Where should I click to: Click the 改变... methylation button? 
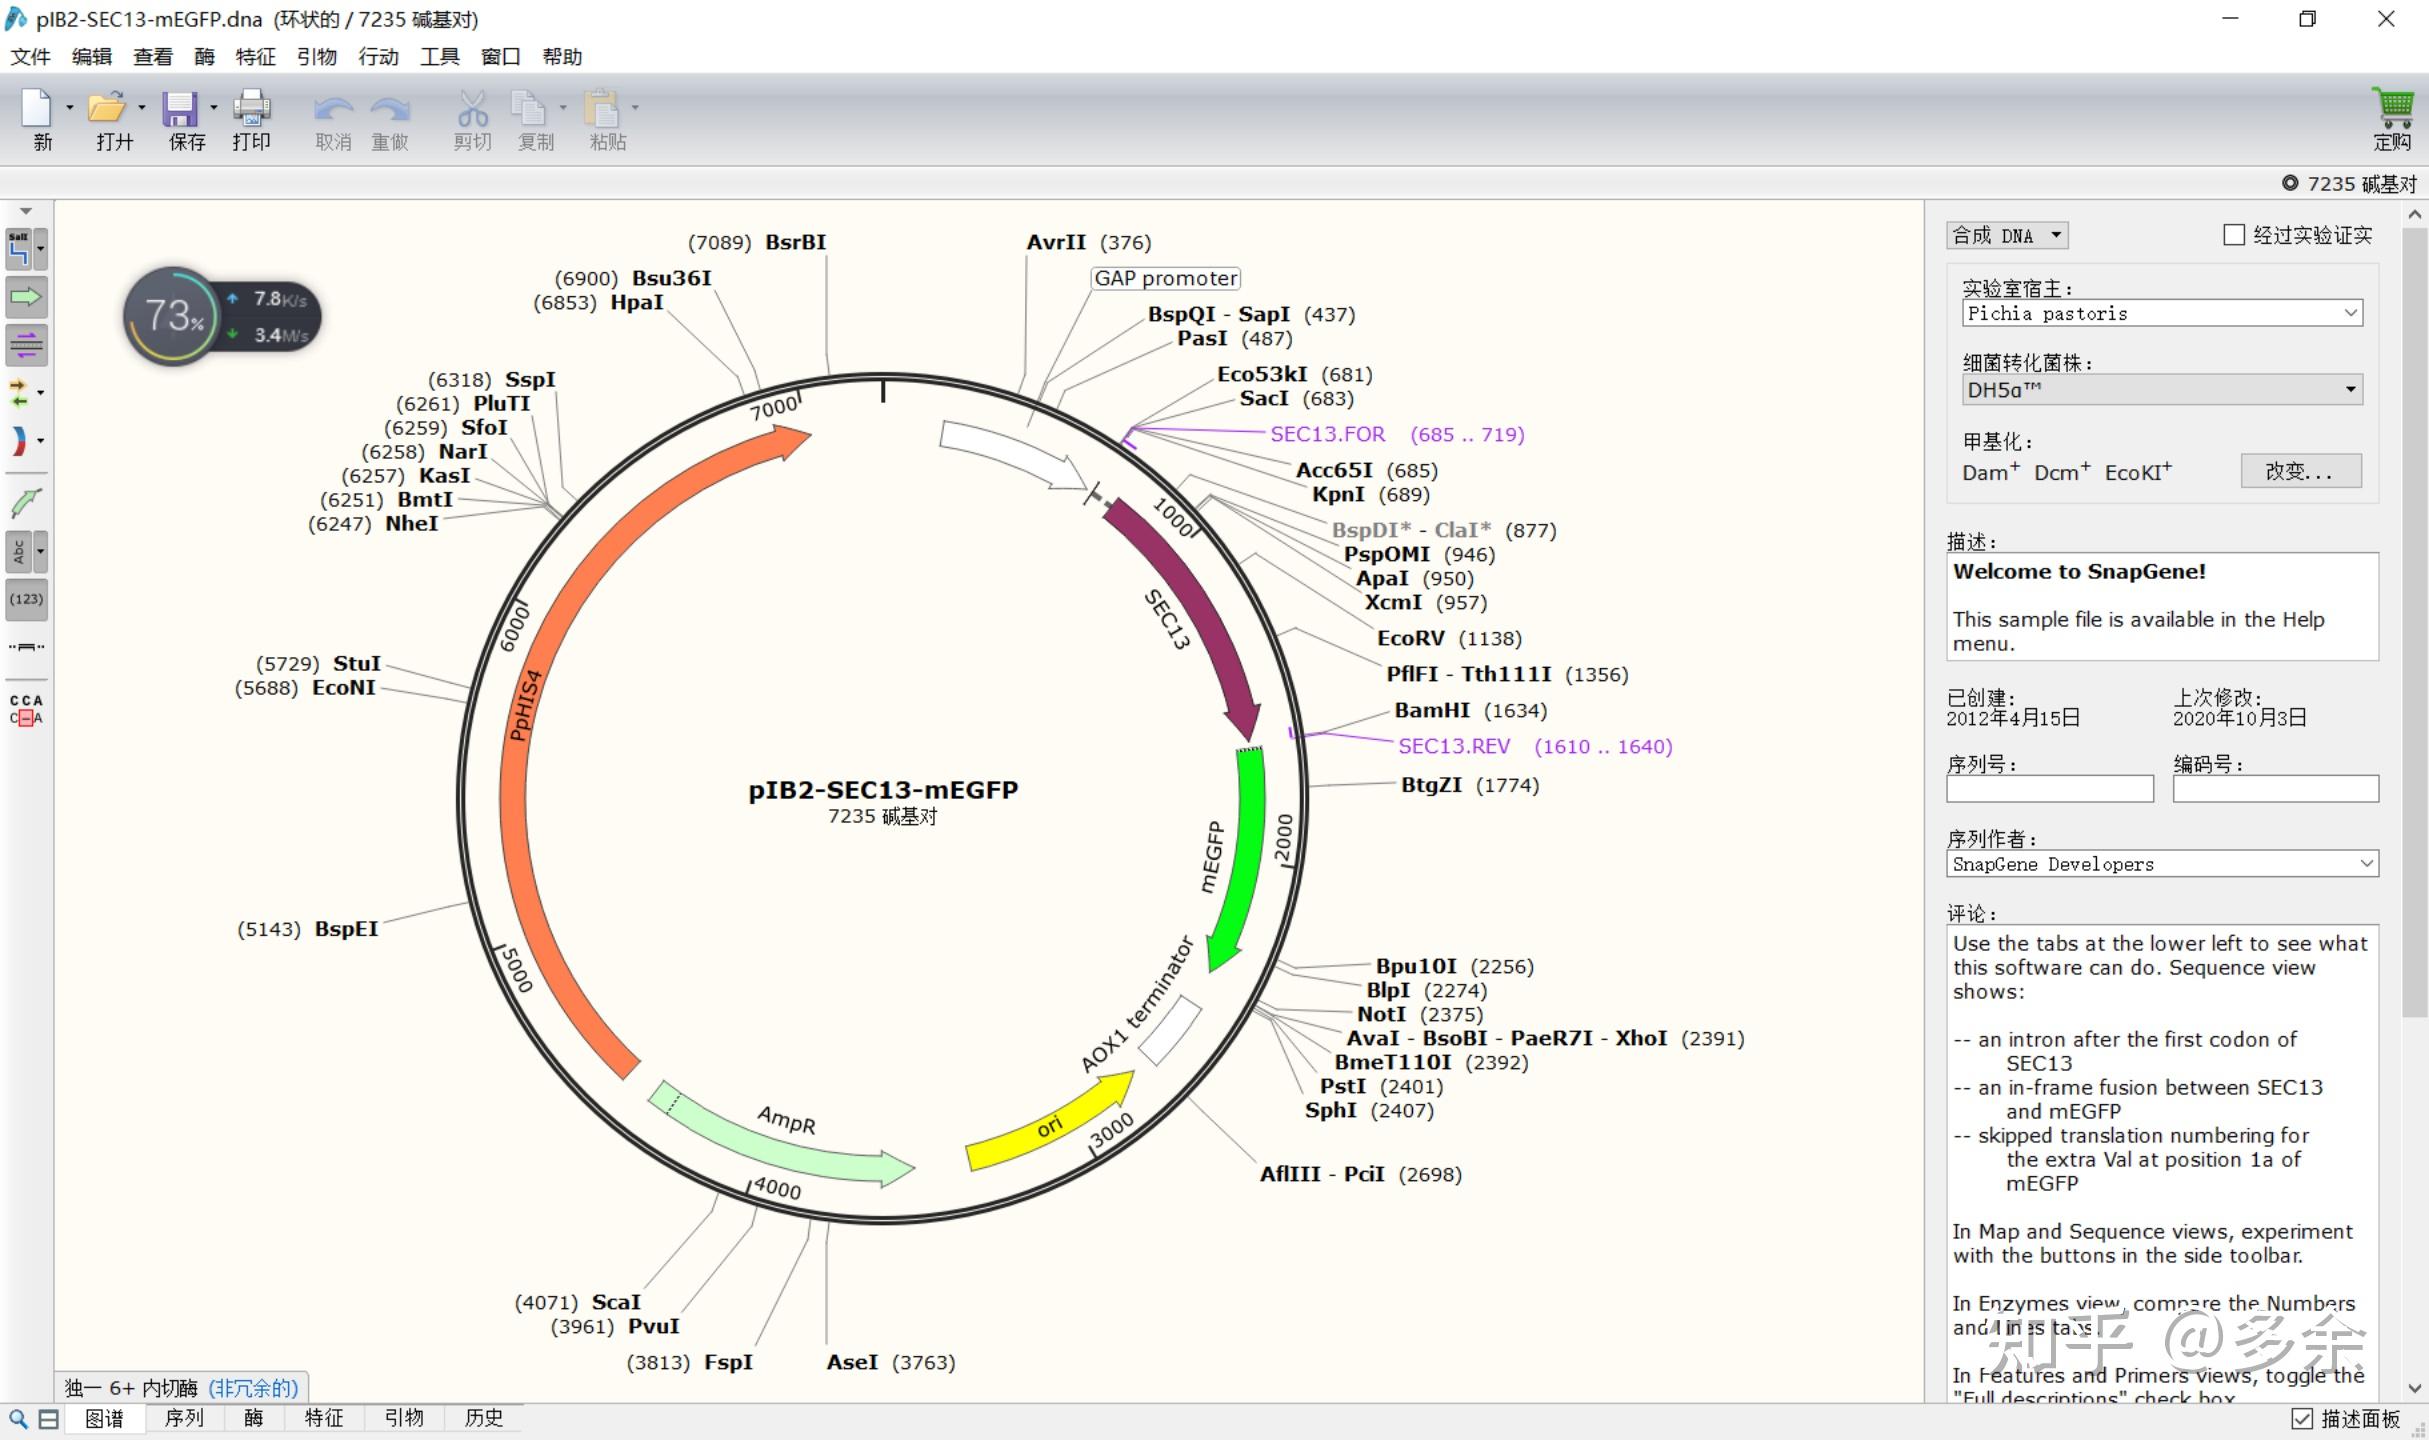[2299, 471]
